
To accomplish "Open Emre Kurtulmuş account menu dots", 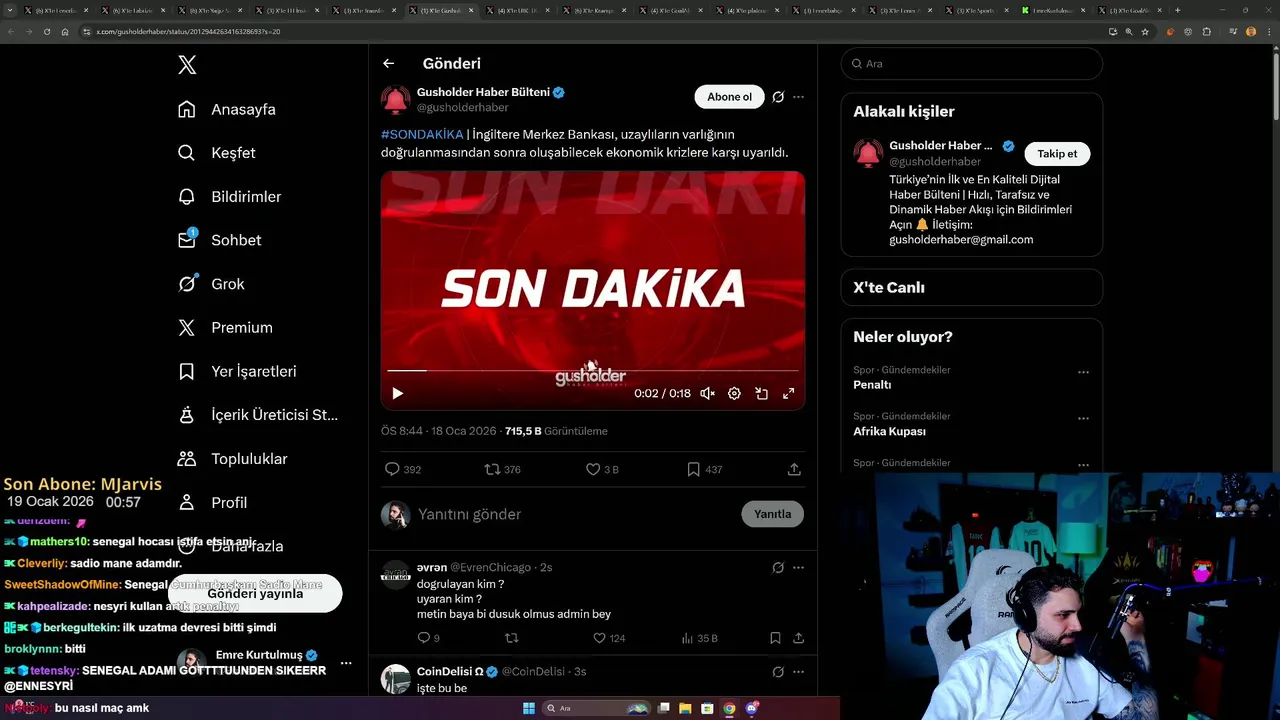I will tap(346, 663).
